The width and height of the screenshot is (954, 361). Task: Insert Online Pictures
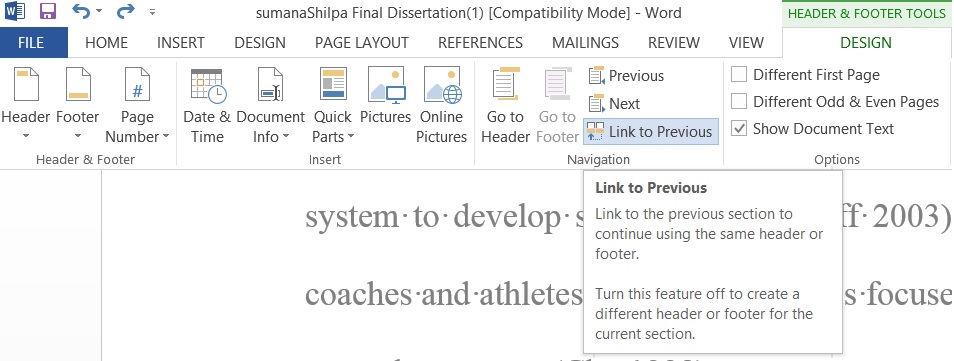click(442, 105)
